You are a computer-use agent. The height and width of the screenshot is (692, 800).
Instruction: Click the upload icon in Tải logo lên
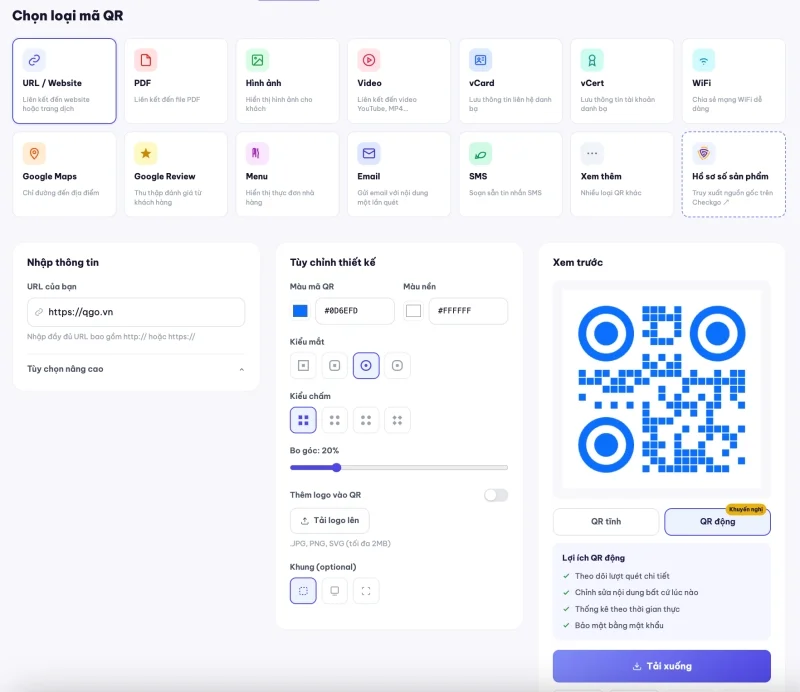click(305, 521)
